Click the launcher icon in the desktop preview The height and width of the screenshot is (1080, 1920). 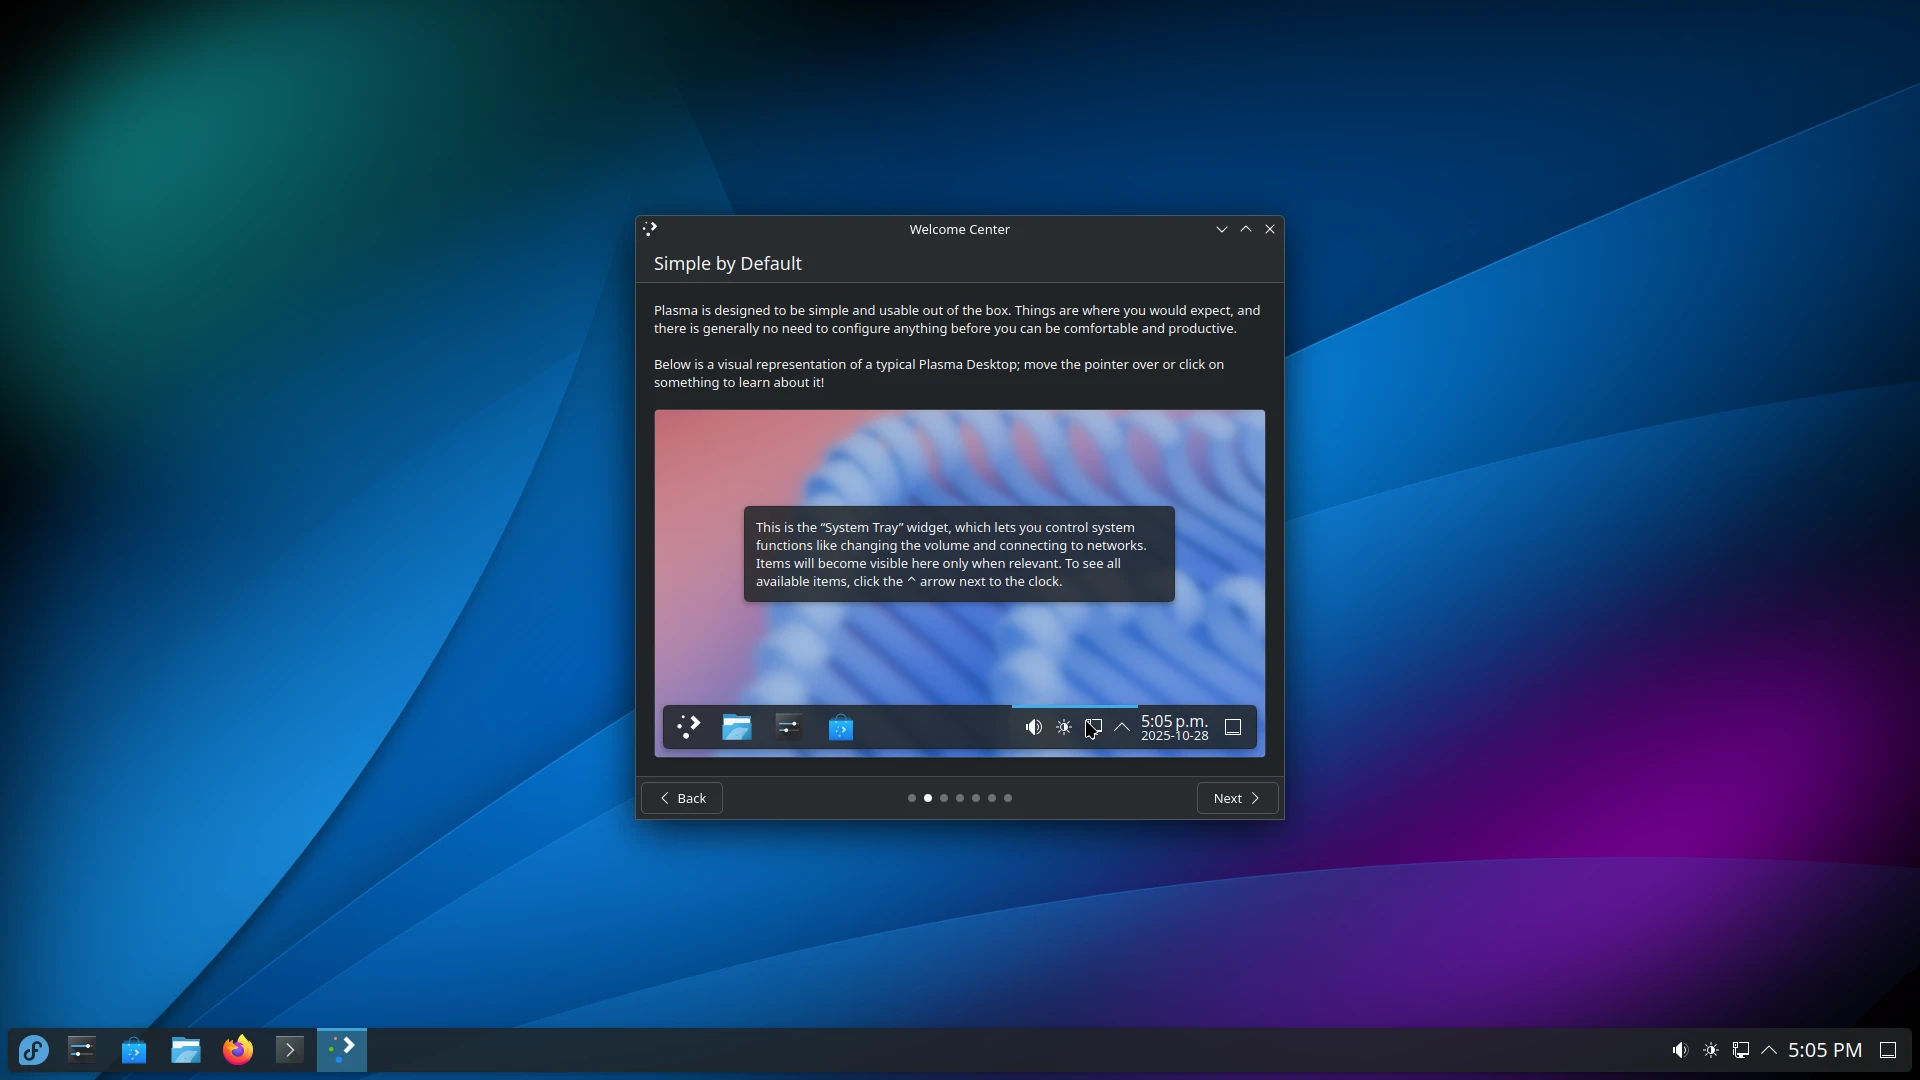688,727
